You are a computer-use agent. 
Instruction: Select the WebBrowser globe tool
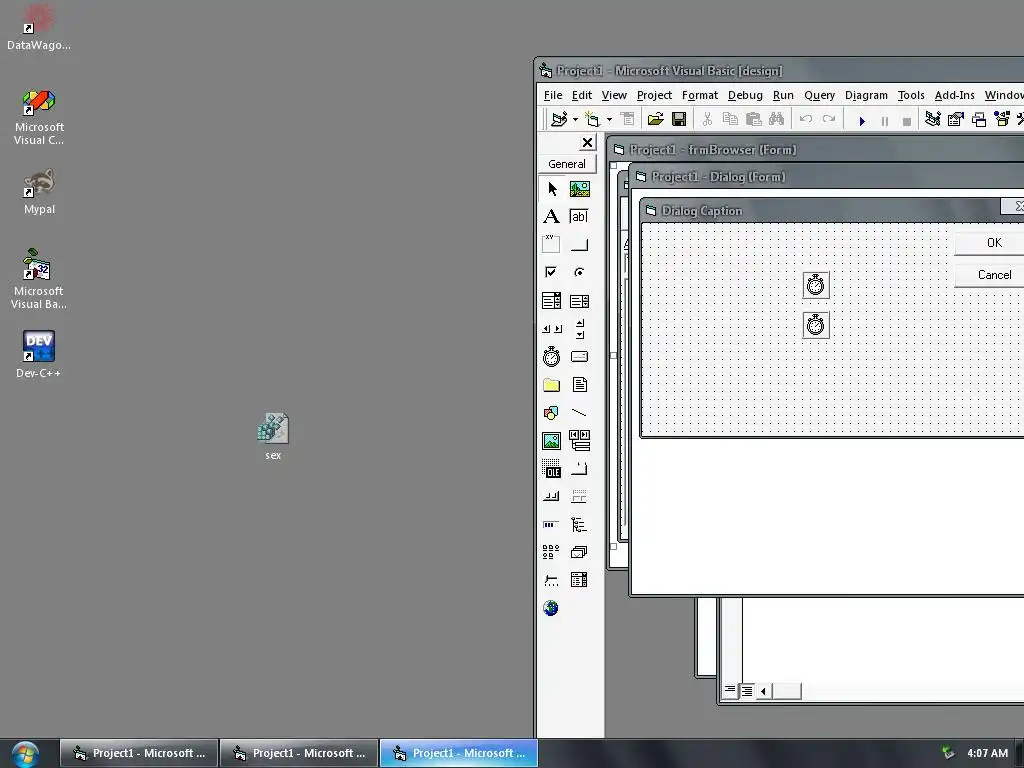552,608
